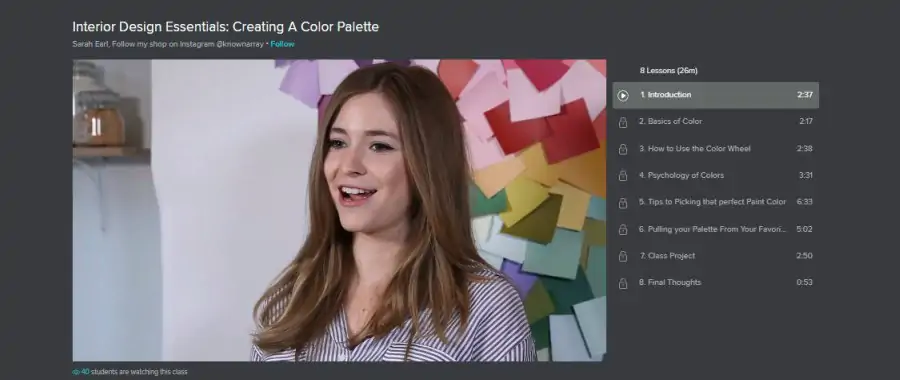Click lock icon beside Pulling your Palette lesson

coord(623,230)
